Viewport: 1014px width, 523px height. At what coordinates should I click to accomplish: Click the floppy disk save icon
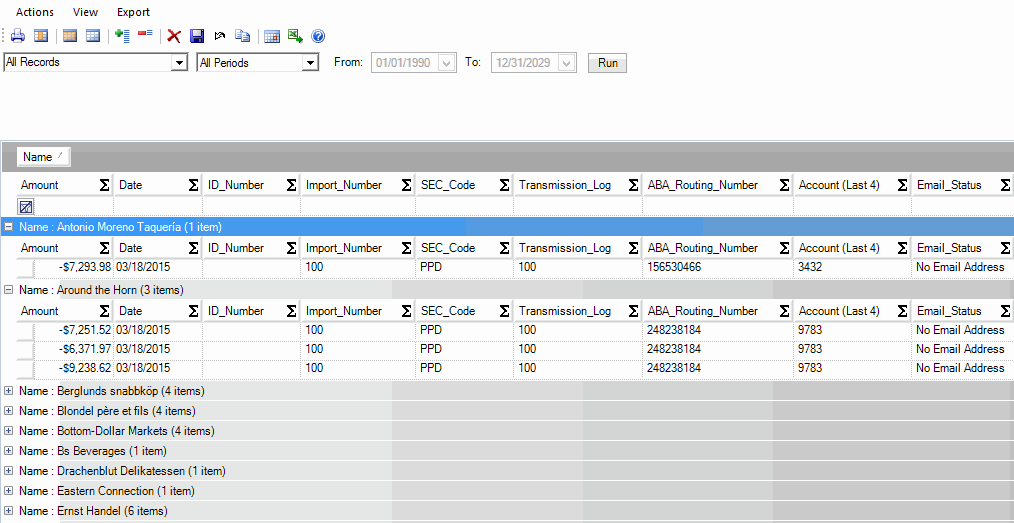(x=197, y=36)
